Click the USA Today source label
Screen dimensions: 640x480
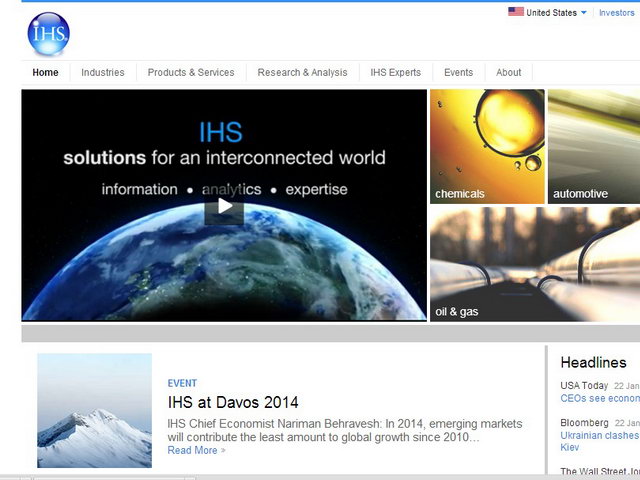coord(584,386)
